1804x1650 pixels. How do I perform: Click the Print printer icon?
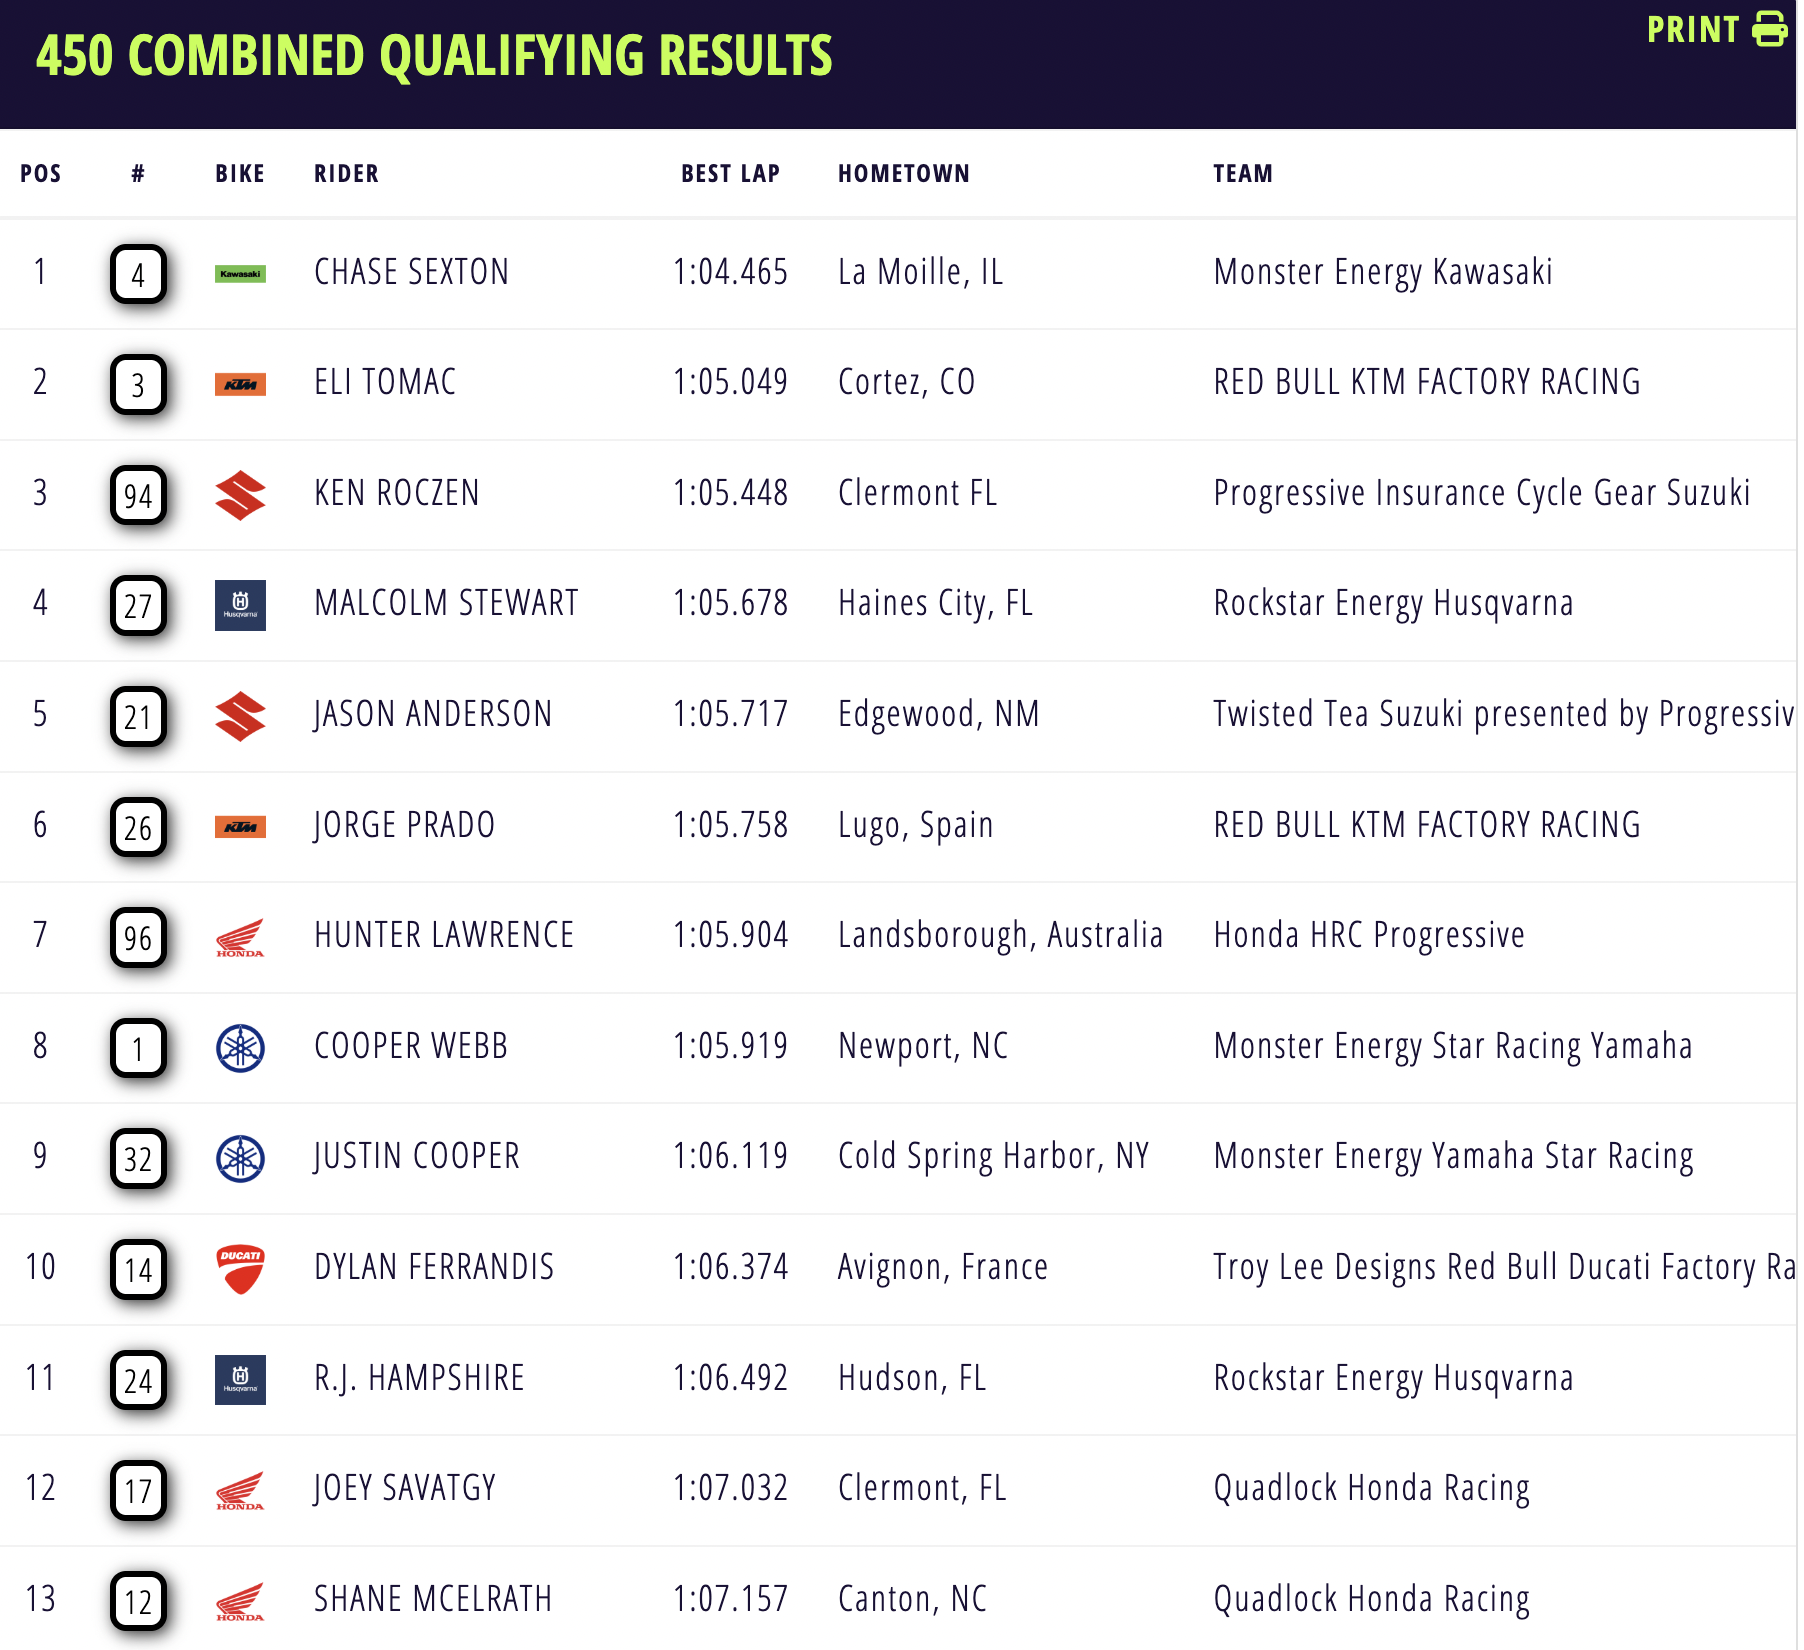point(1769,29)
